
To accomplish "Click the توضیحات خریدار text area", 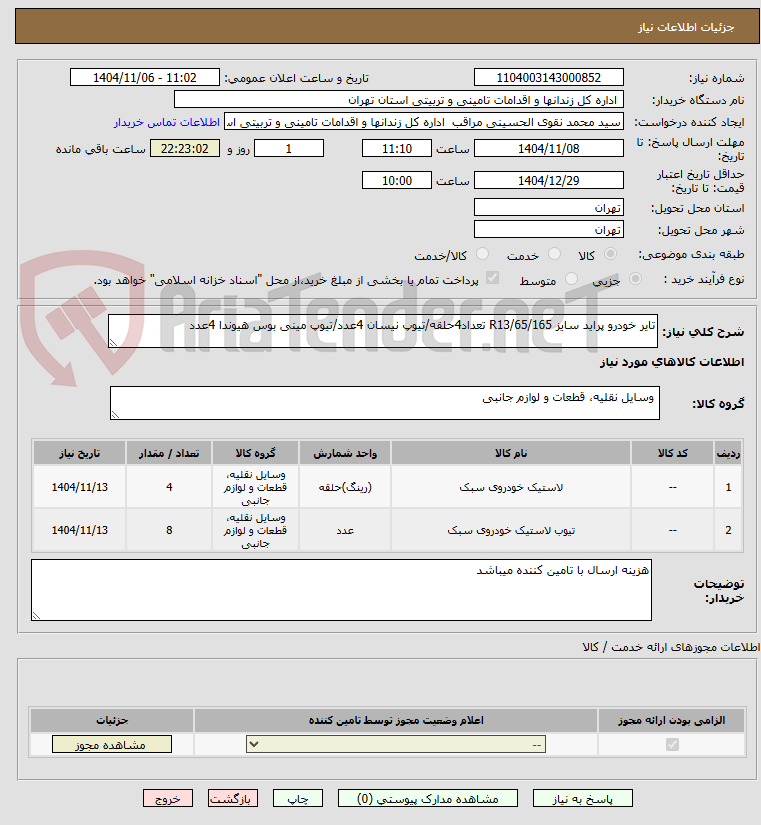I will [341, 590].
